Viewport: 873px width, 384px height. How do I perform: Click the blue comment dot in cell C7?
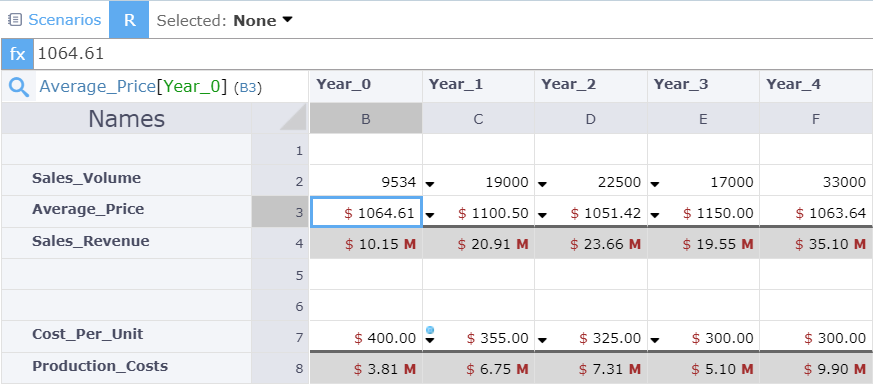[x=430, y=329]
